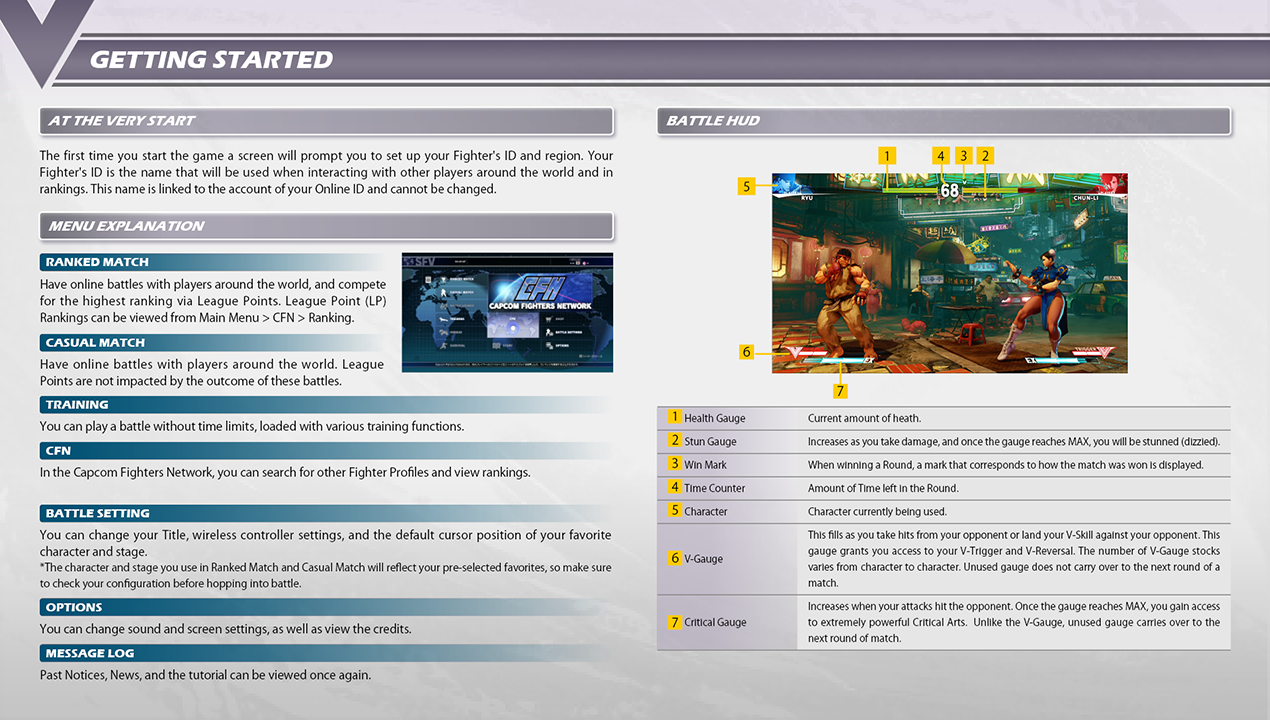This screenshot has width=1270, height=720.
Task: Click Ryu's EX critical gauge bar
Action: (838, 361)
